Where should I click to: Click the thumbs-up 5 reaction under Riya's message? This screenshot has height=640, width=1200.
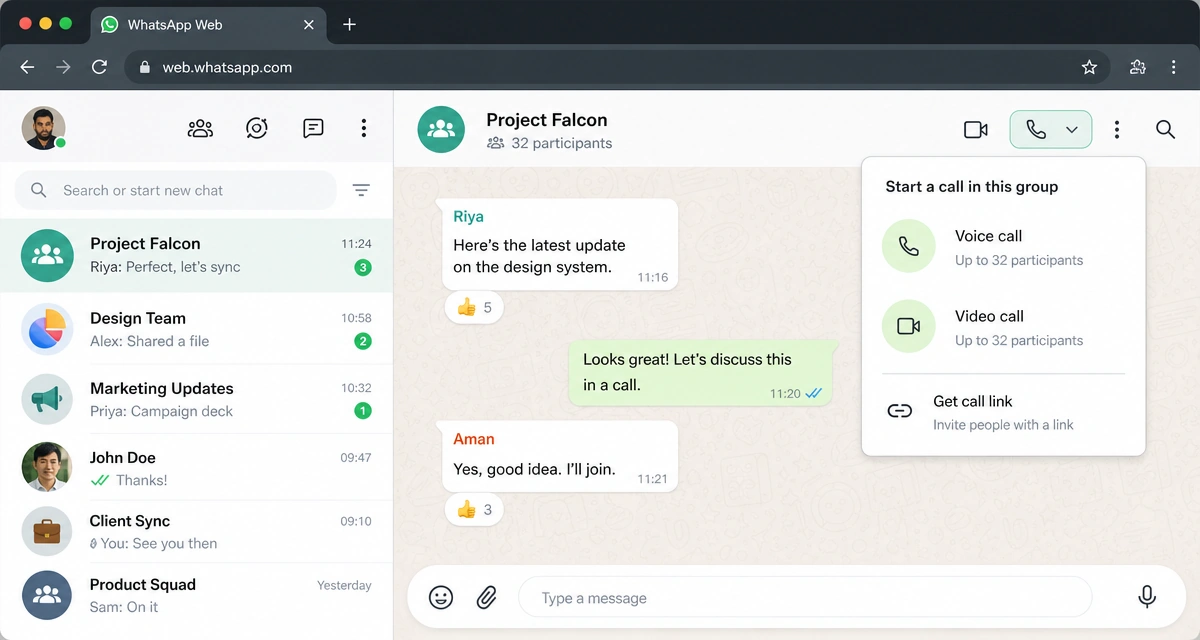tap(474, 307)
